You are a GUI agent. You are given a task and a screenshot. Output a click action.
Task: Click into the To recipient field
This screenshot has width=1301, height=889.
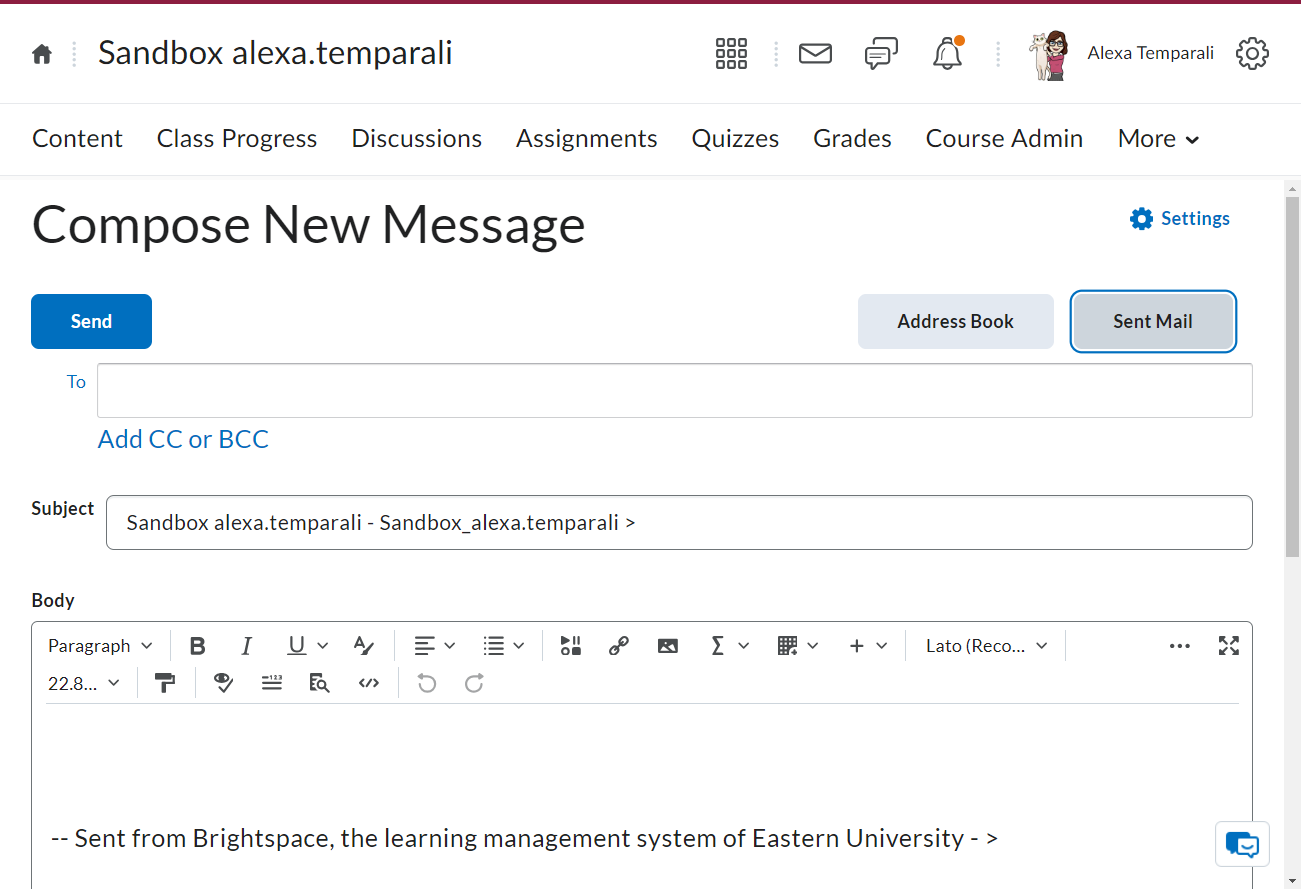pyautogui.click(x=675, y=390)
